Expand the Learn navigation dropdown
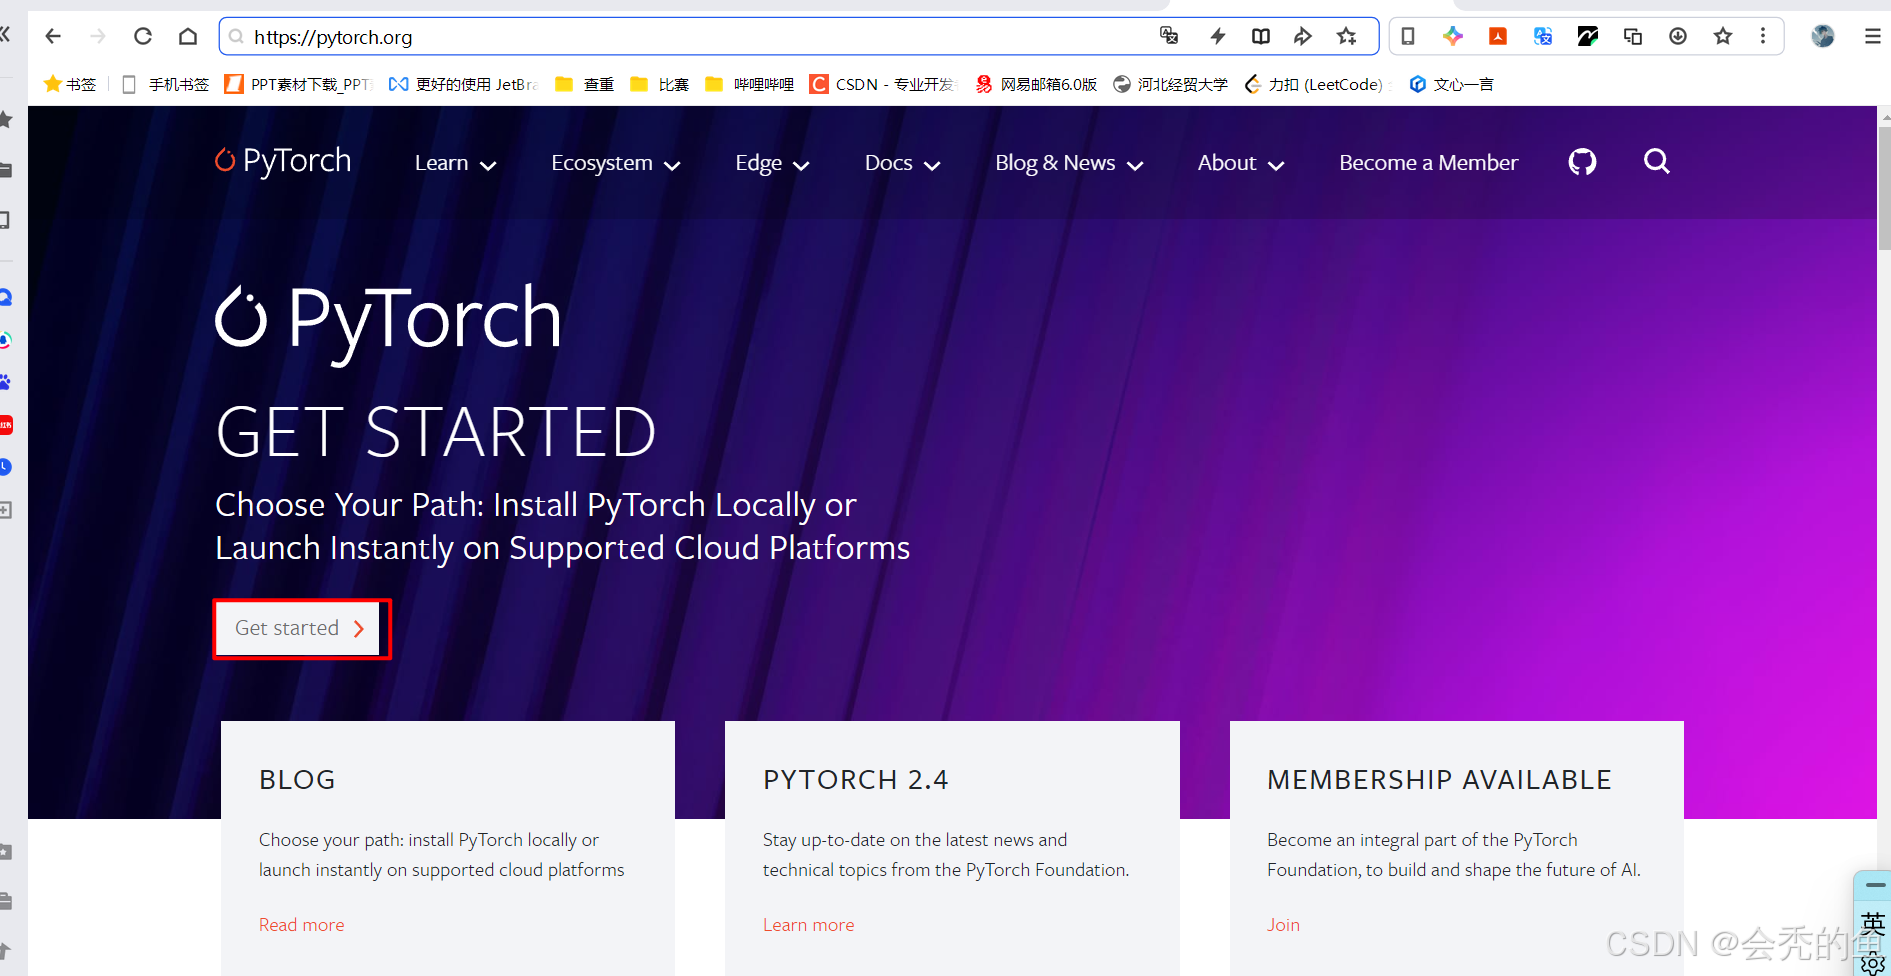This screenshot has height=976, width=1891. [x=455, y=163]
